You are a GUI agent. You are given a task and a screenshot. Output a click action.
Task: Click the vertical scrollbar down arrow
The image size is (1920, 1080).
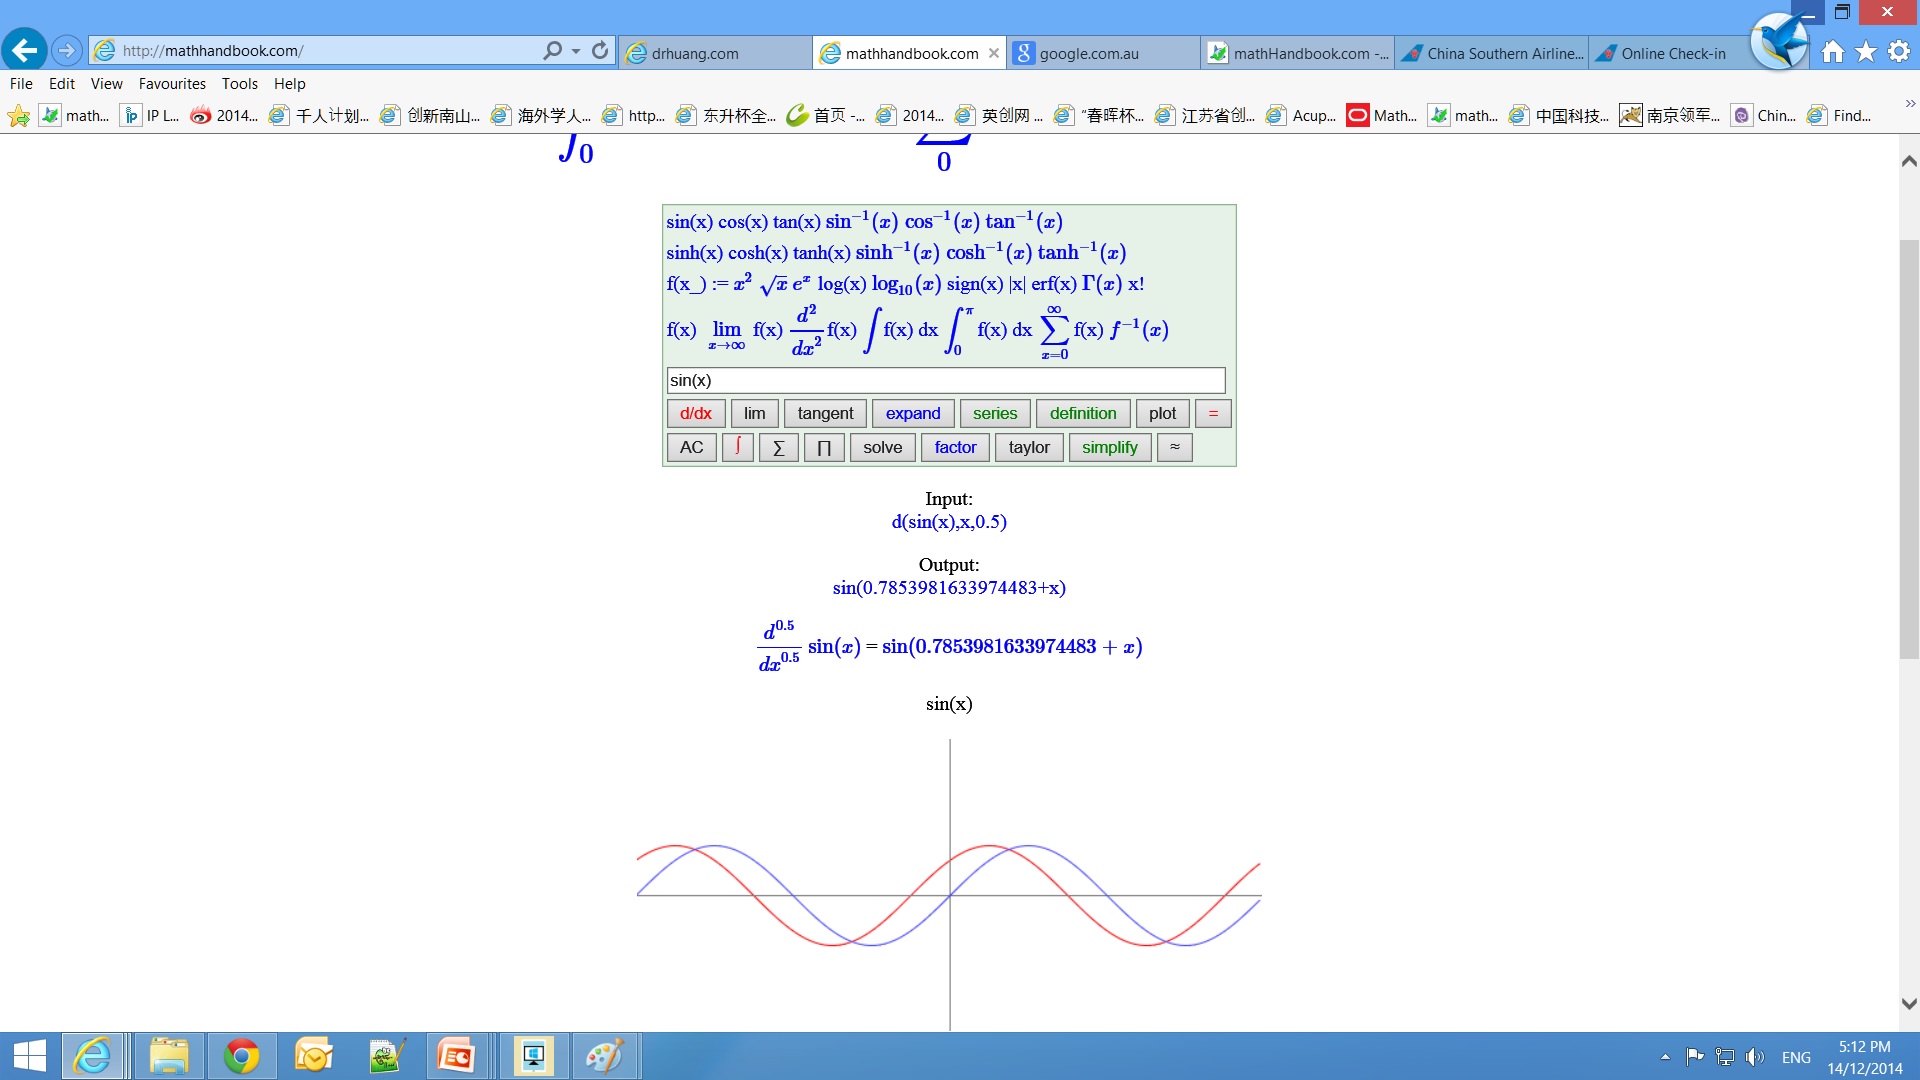pyautogui.click(x=1908, y=1003)
